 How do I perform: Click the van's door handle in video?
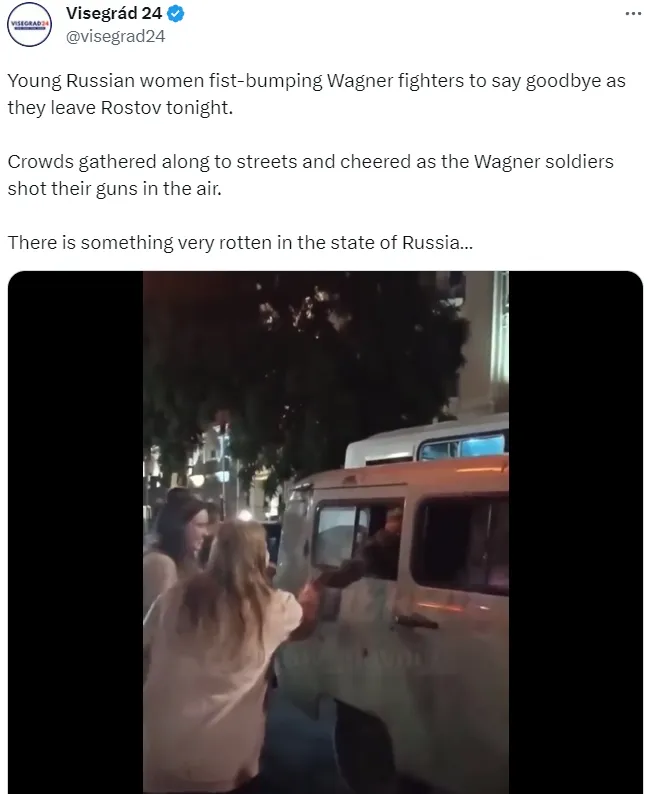416,621
